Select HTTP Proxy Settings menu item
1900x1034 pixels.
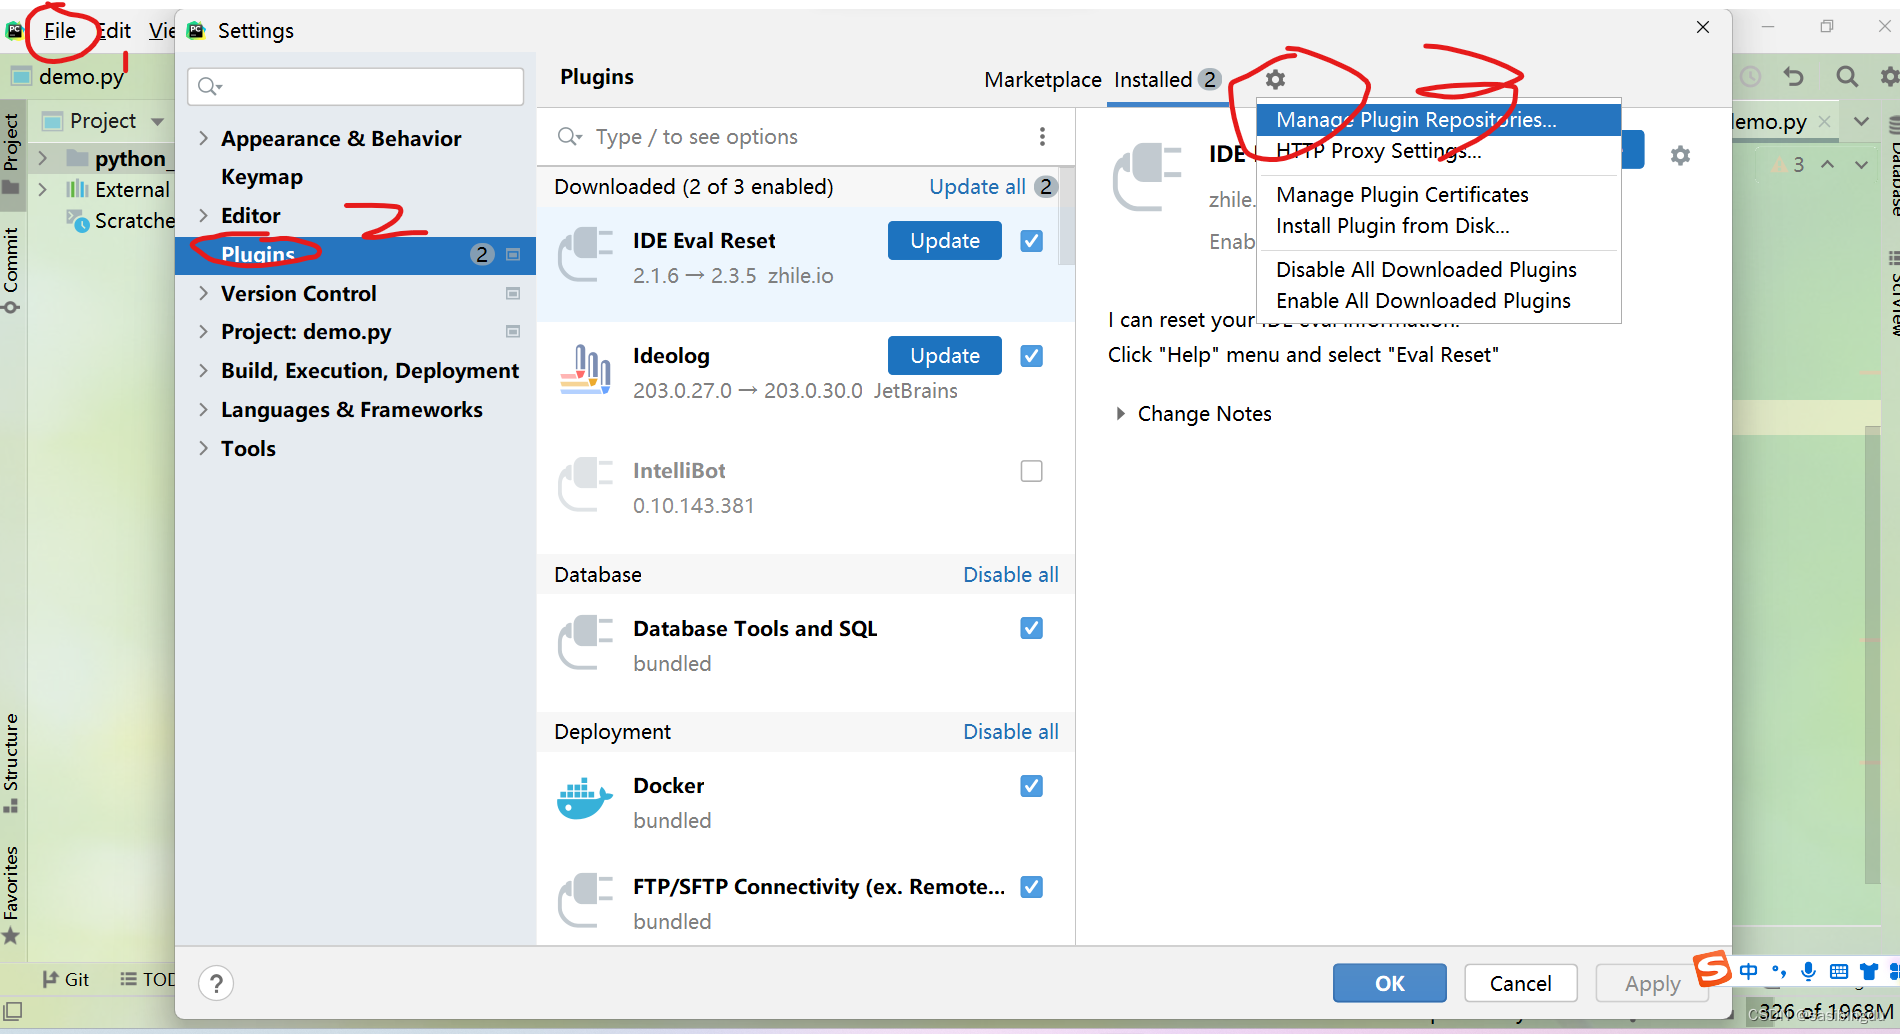coord(1438,151)
